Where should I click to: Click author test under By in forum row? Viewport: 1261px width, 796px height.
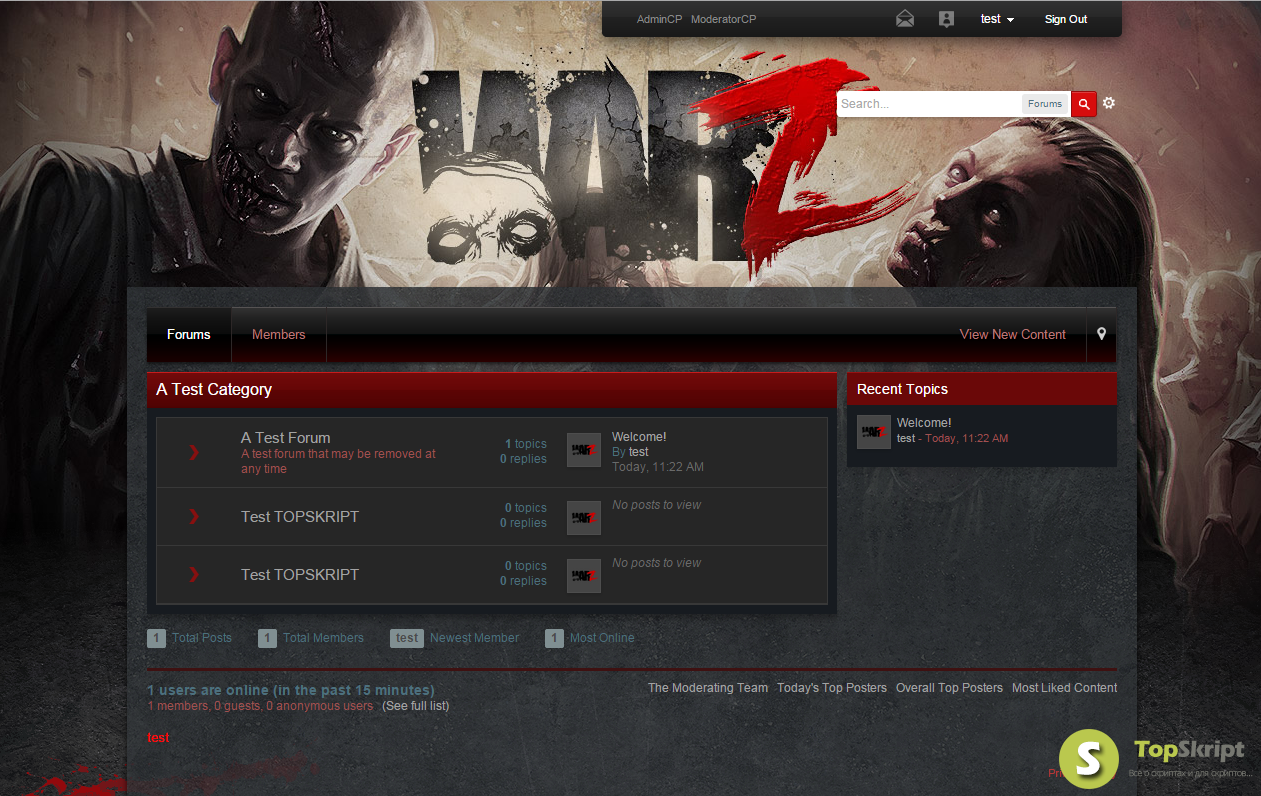point(639,452)
